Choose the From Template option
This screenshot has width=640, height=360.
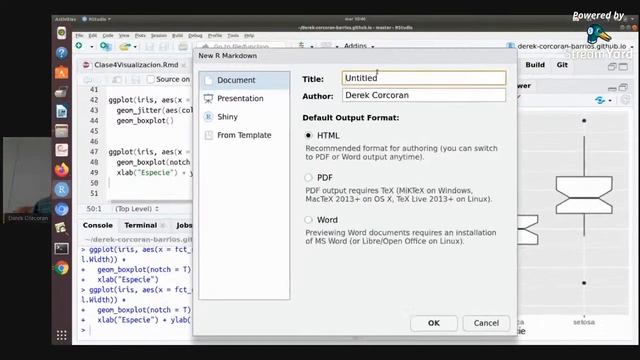click(244, 135)
